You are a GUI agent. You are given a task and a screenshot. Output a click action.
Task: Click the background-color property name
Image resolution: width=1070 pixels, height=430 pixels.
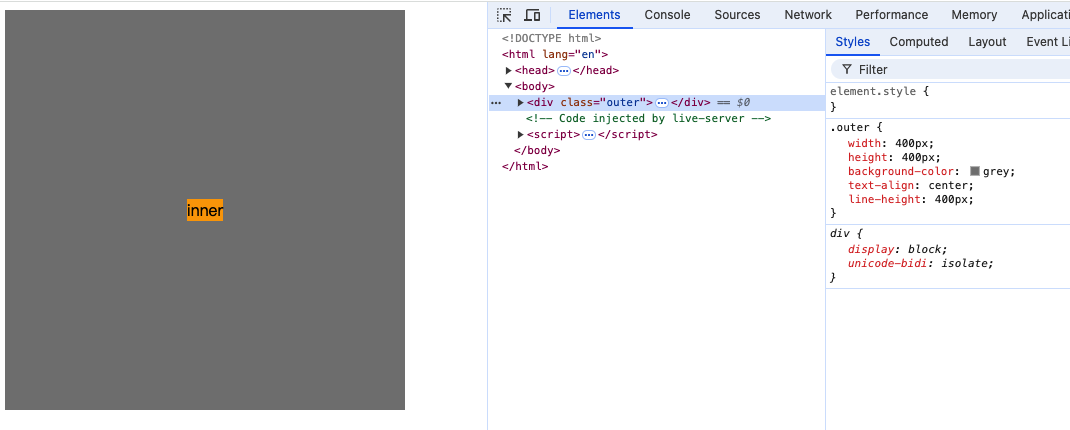[903, 171]
